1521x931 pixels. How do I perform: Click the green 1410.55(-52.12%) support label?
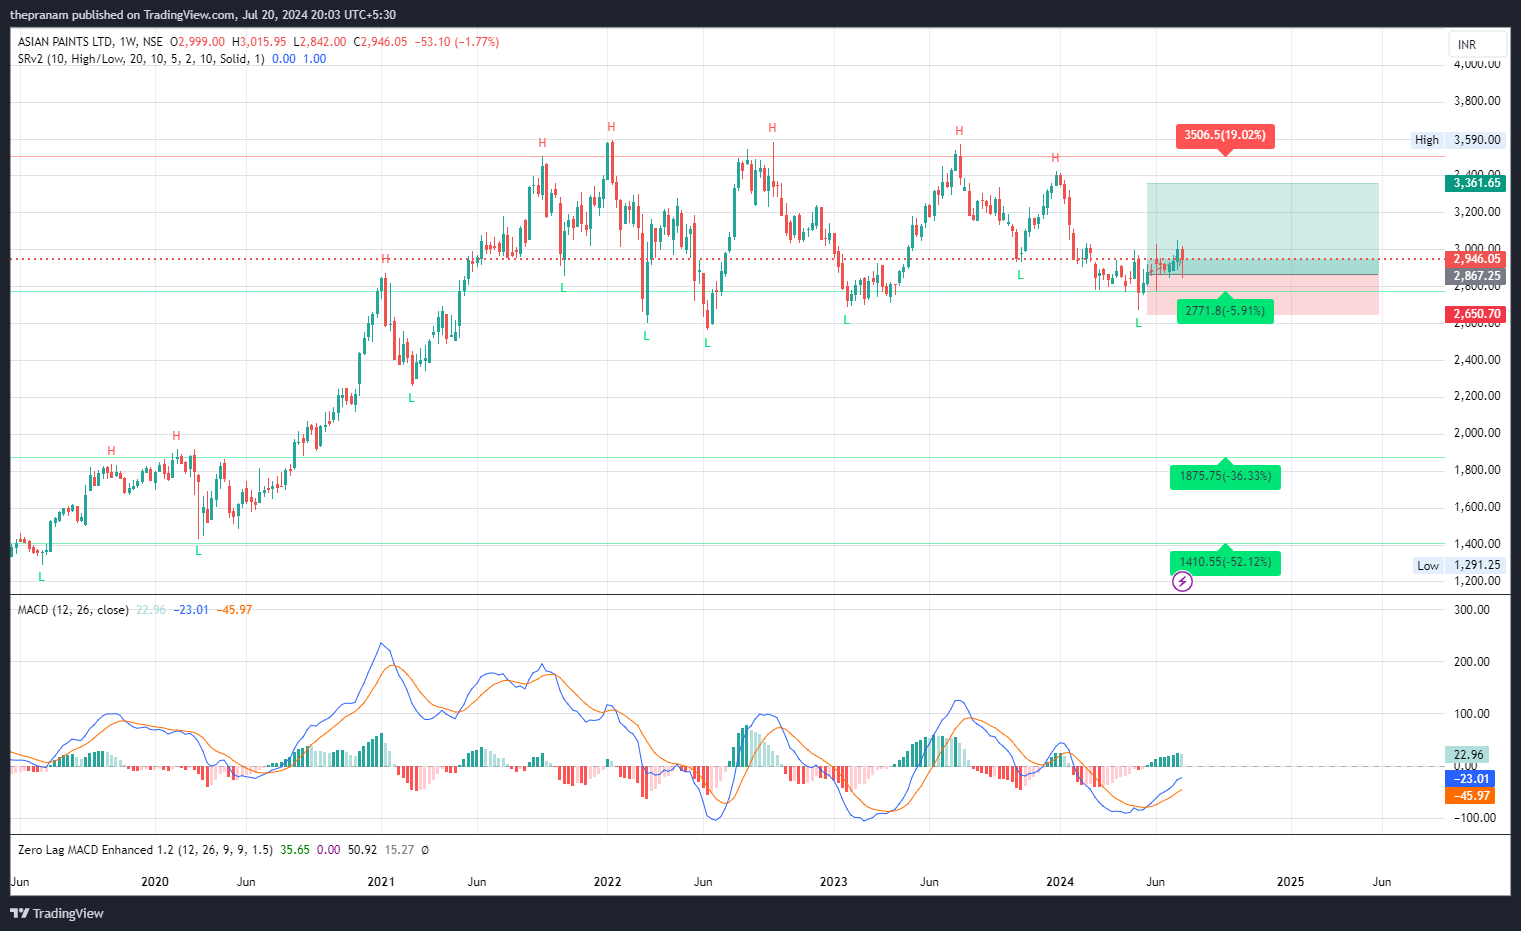[x=1225, y=562]
